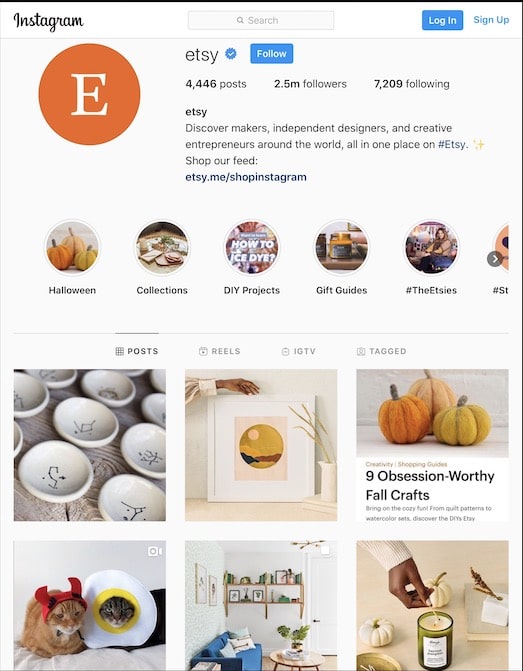Open the etsy.me/shopinstagram link
This screenshot has width=523, height=671.
point(246,177)
